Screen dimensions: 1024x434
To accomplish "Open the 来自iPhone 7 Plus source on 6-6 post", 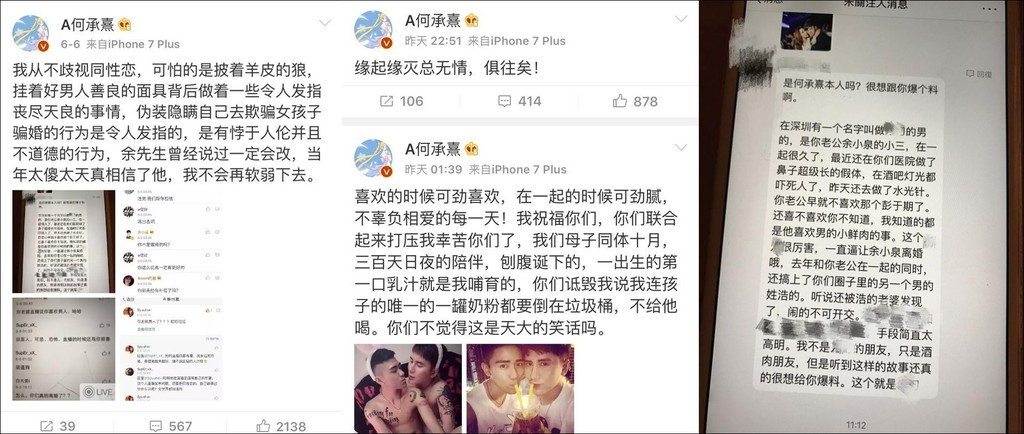I will [x=133, y=44].
